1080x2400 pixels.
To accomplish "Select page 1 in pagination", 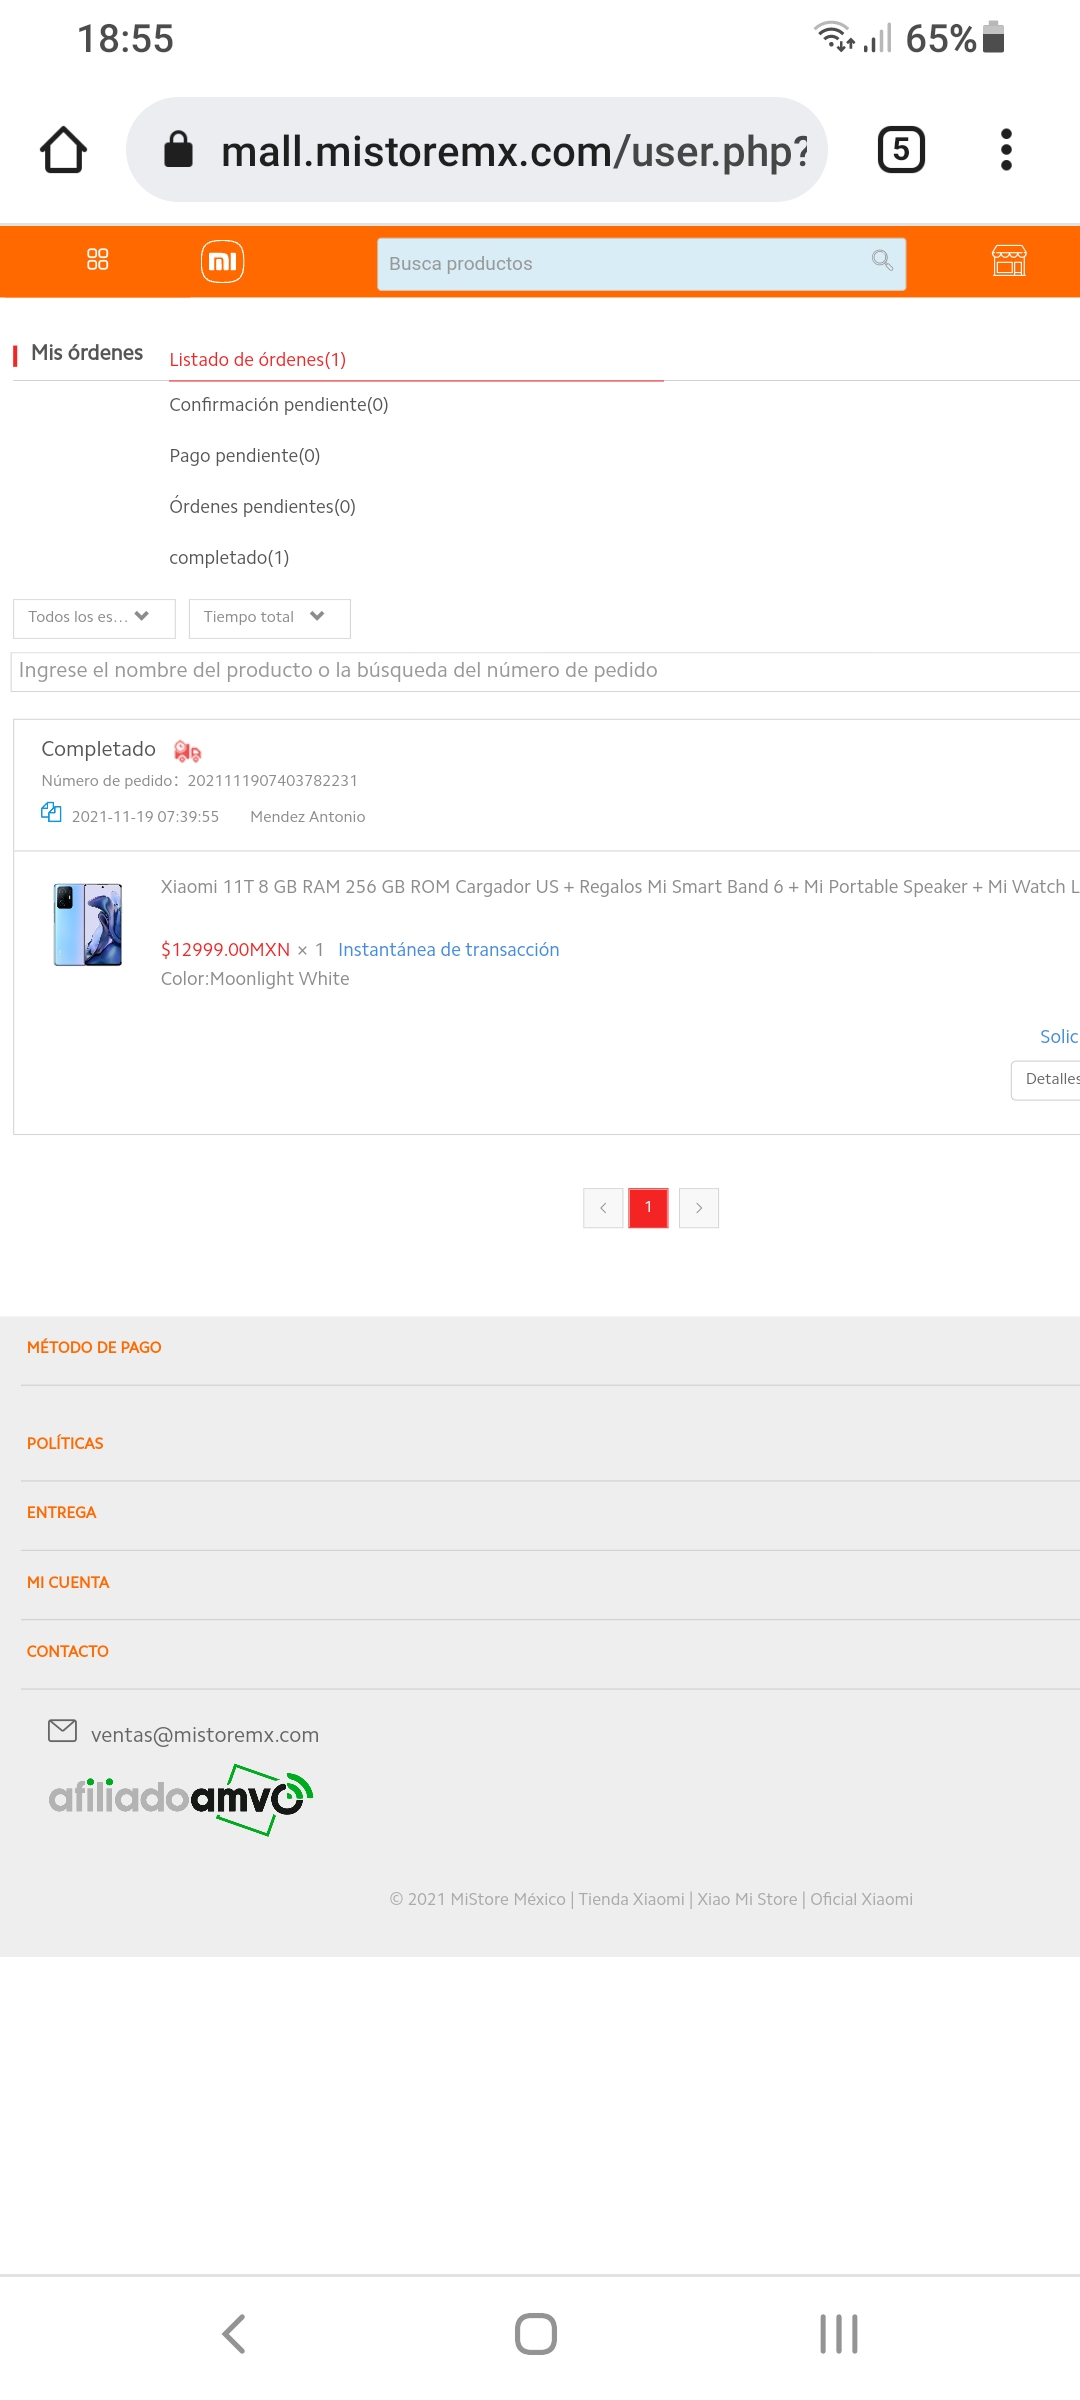I will 648,1208.
